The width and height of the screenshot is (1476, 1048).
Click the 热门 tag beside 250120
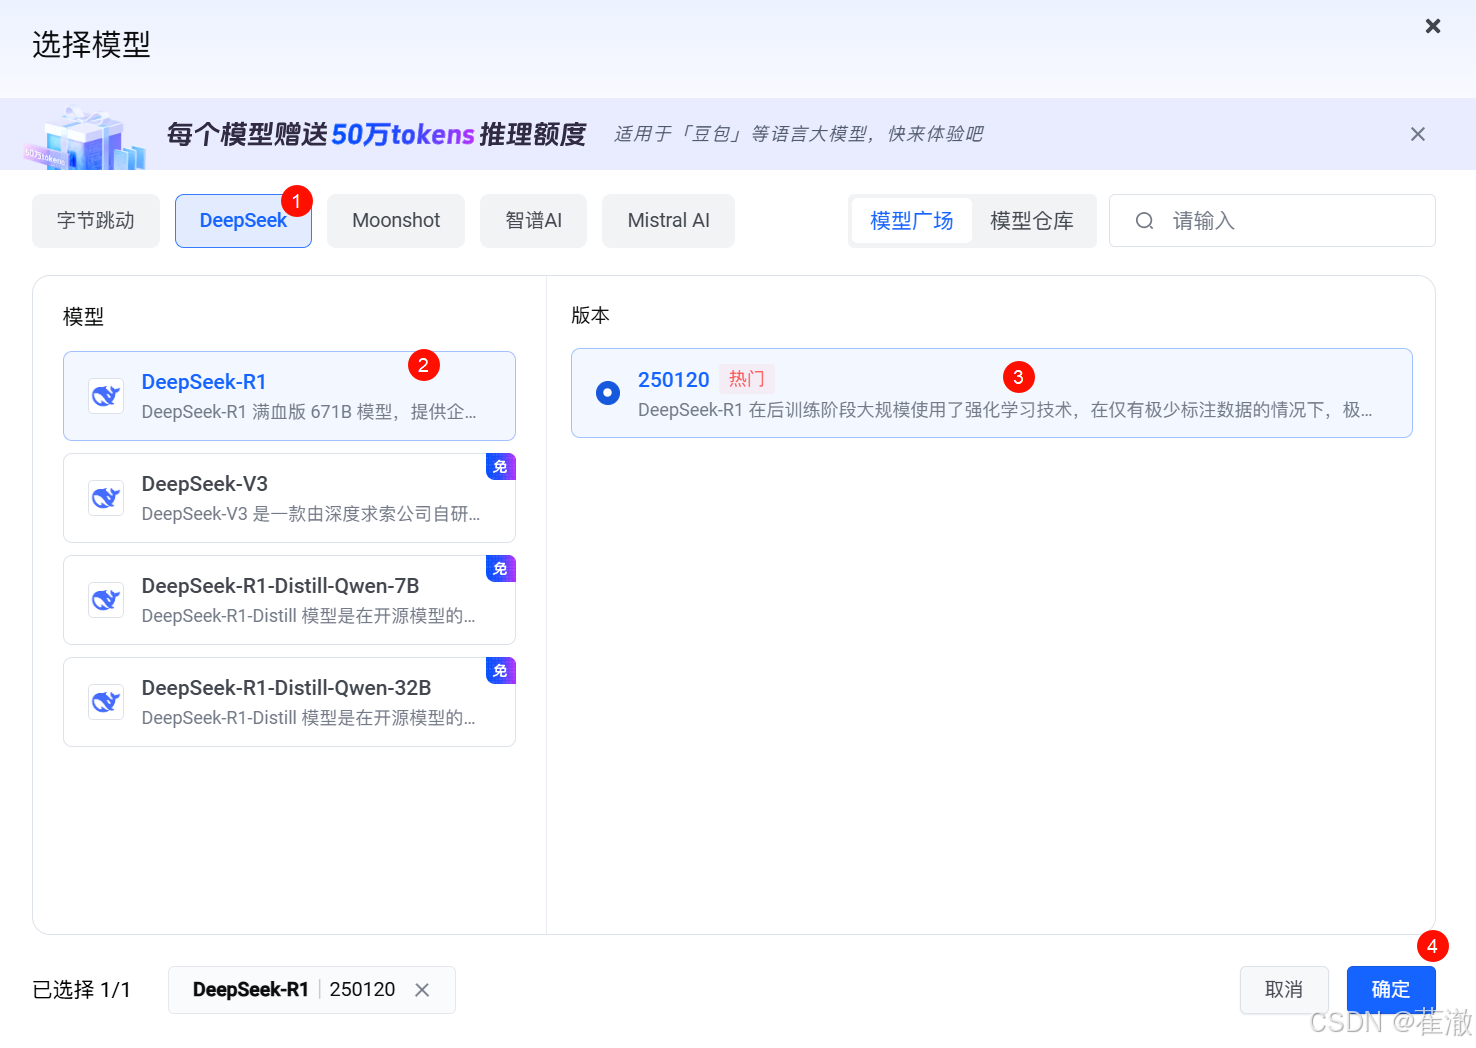[x=747, y=379]
